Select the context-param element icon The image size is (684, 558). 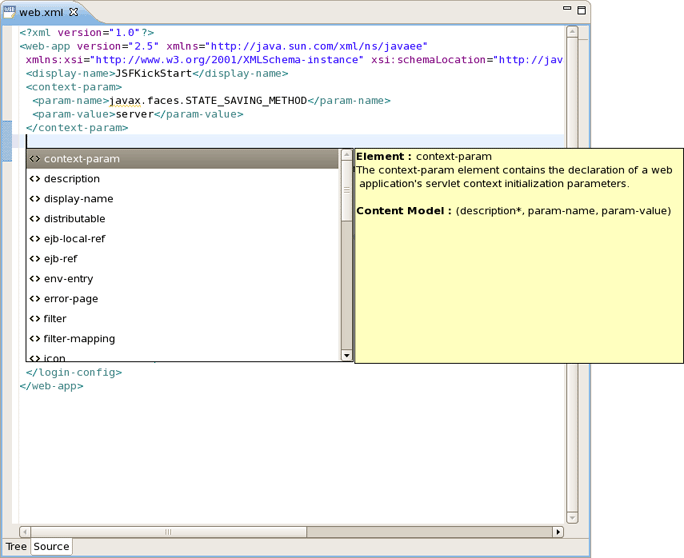[x=35, y=159]
